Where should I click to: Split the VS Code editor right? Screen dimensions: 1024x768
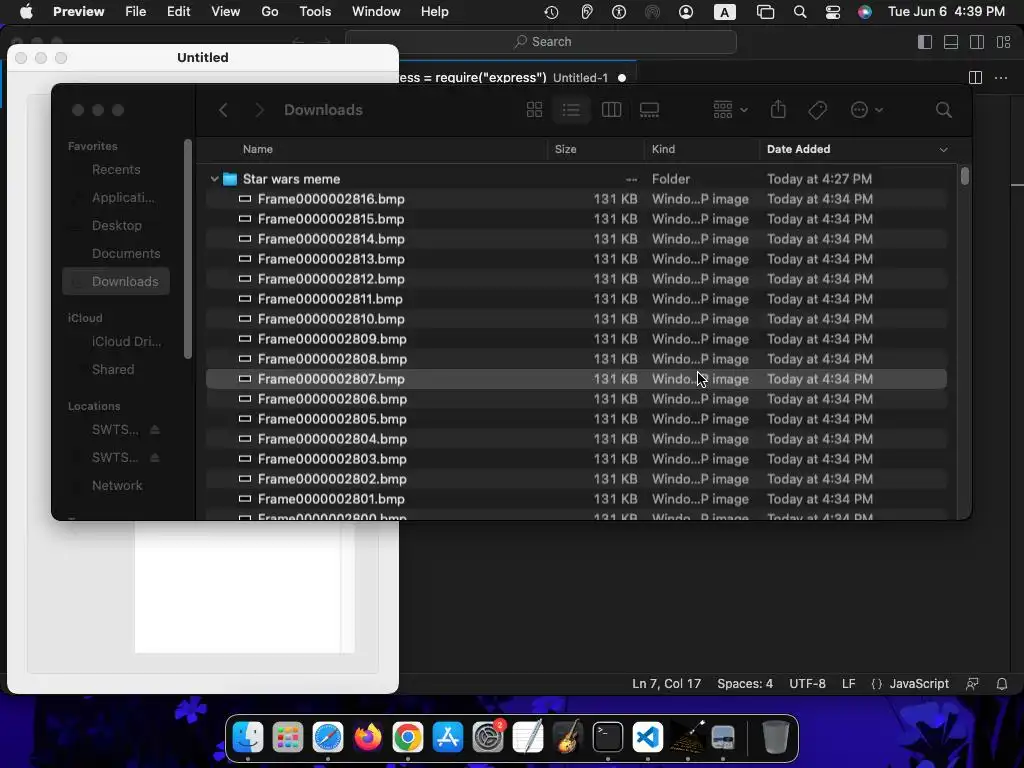coord(975,78)
